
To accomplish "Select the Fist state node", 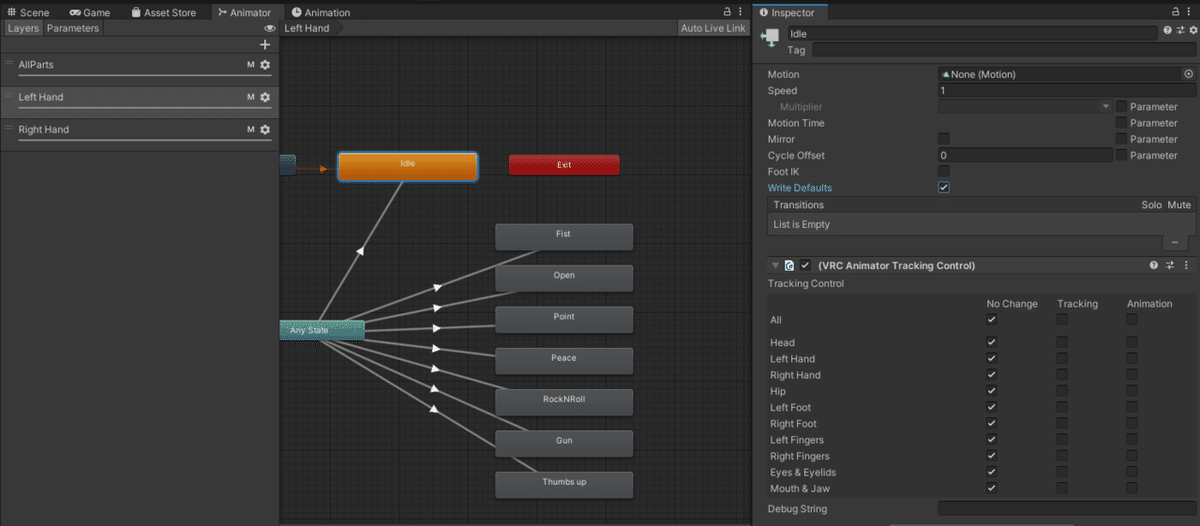I will 564,237.
